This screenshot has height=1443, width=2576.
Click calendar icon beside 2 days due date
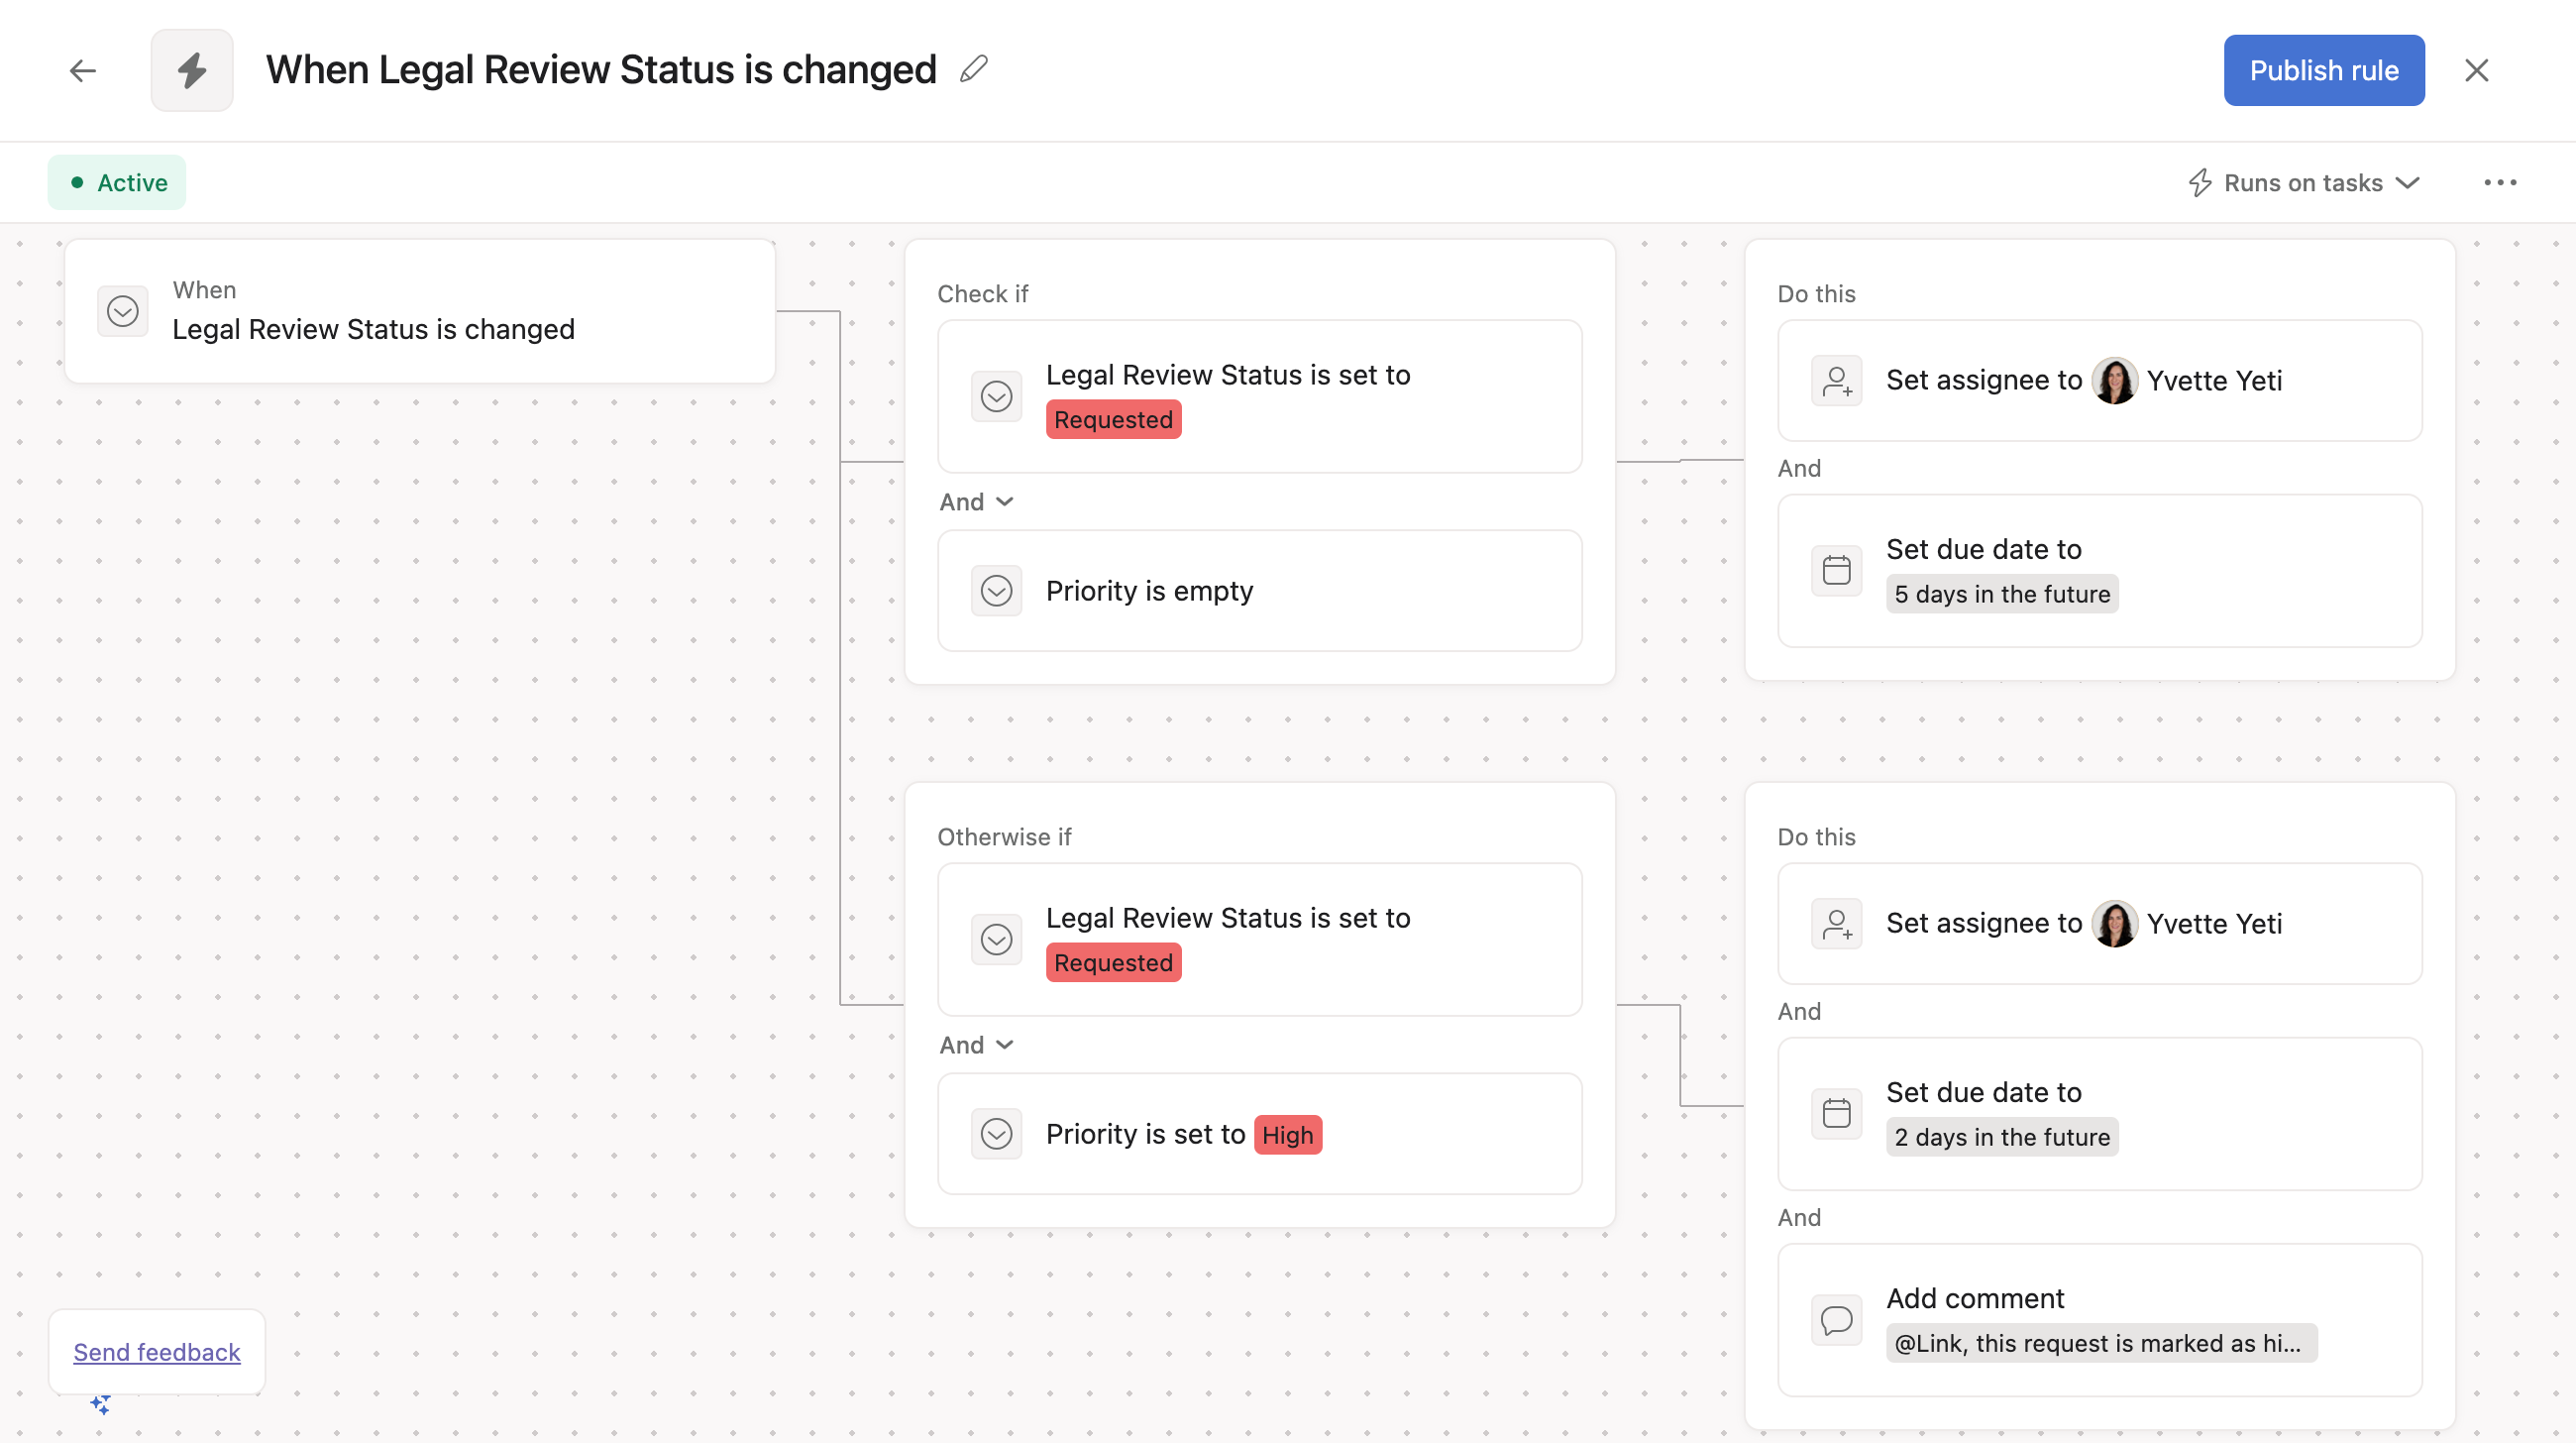pos(1836,1113)
